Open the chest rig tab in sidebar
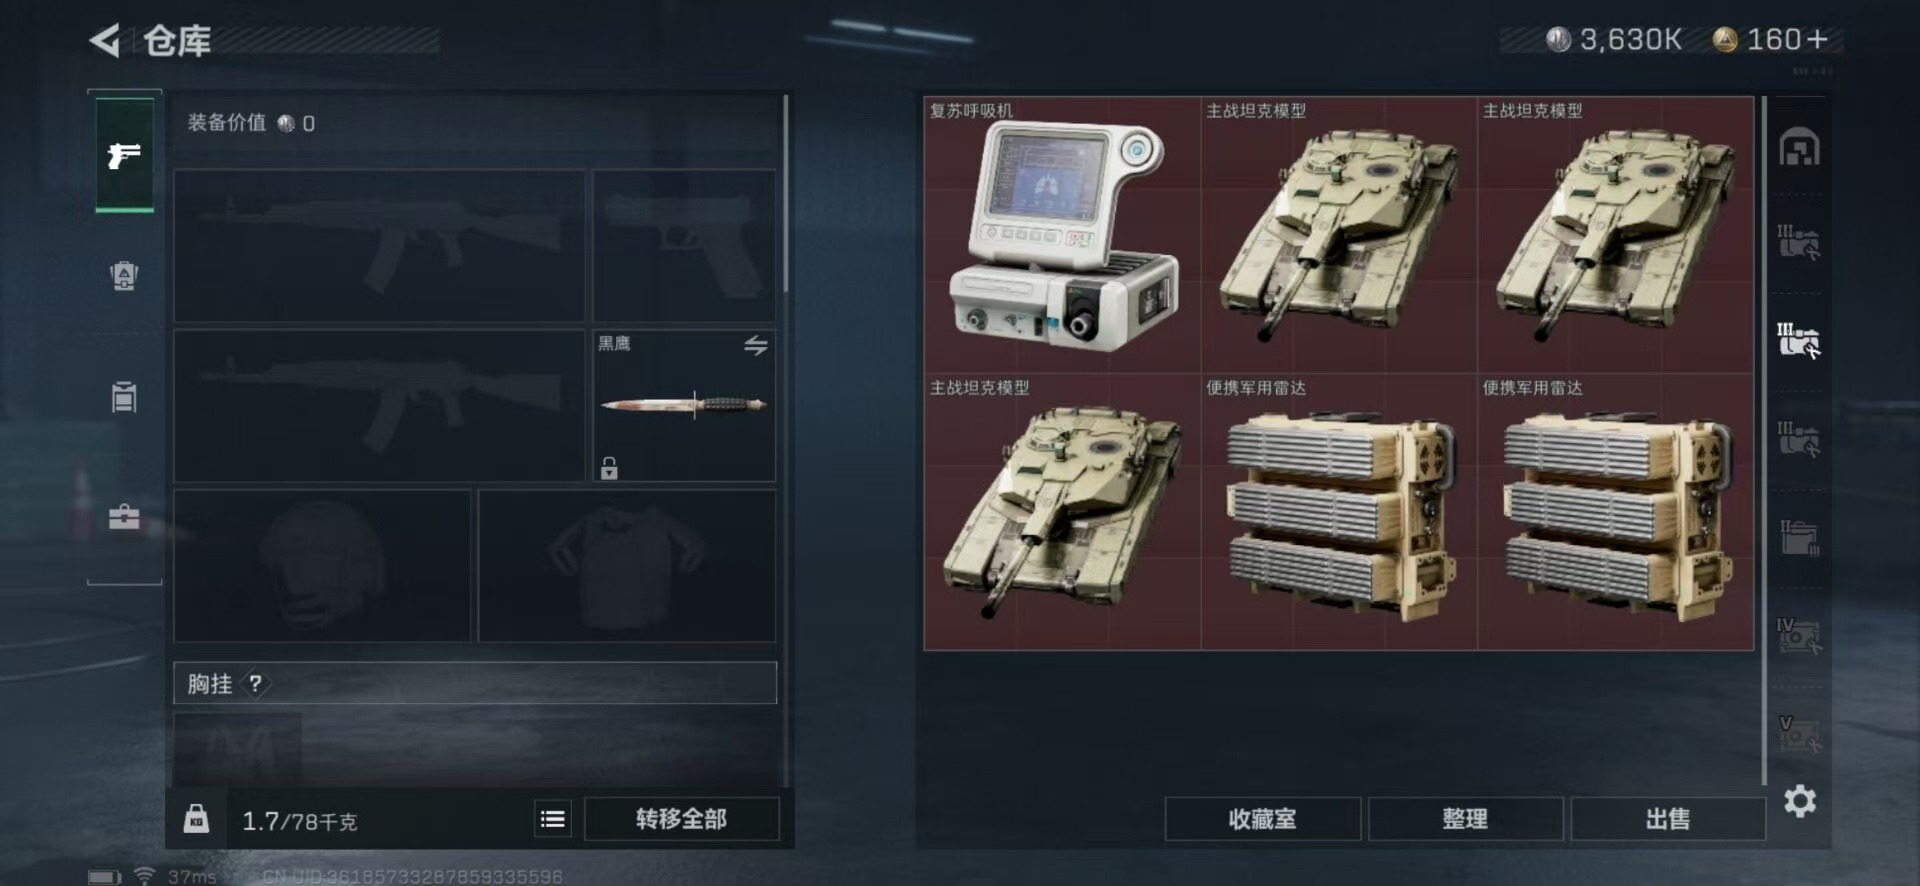The height and width of the screenshot is (886, 1920). pos(124,396)
